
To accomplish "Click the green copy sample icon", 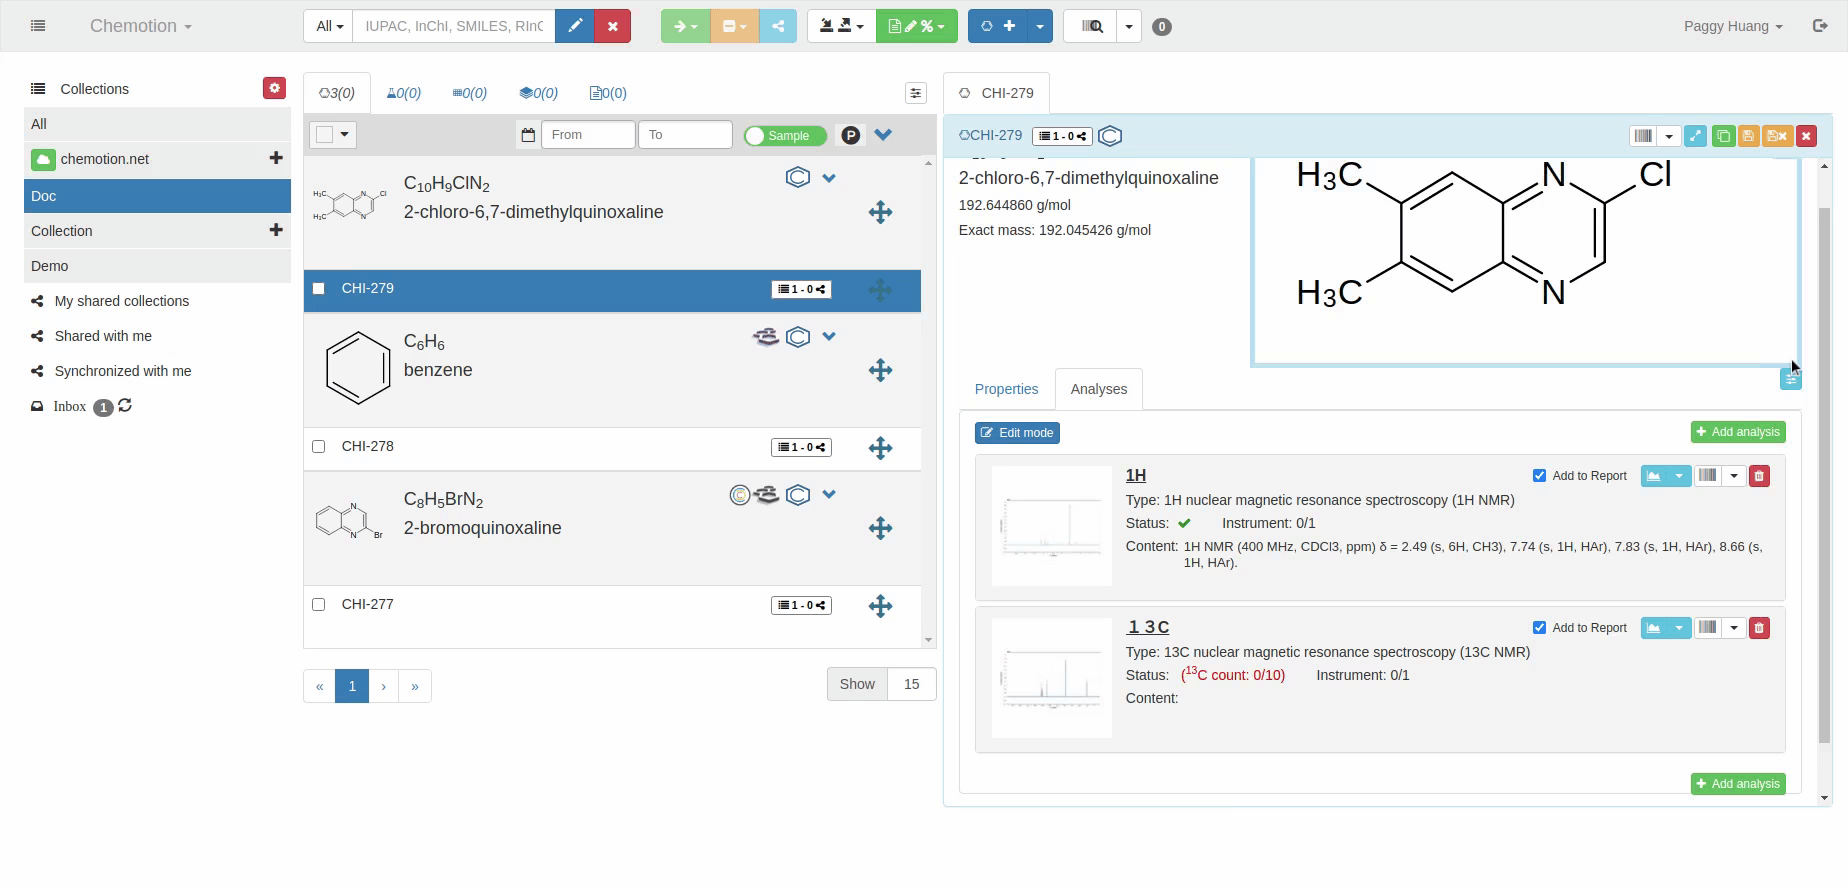I will (1723, 136).
